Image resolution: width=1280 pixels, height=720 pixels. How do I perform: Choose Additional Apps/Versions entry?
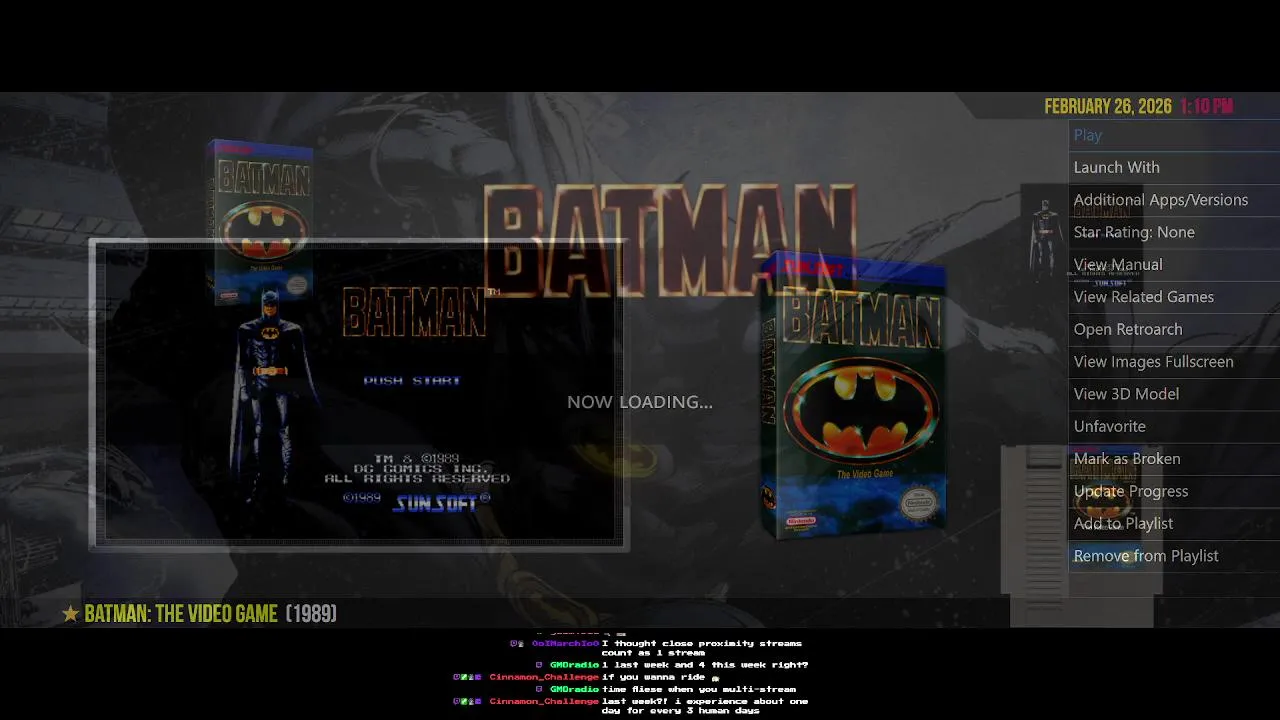(1174, 200)
